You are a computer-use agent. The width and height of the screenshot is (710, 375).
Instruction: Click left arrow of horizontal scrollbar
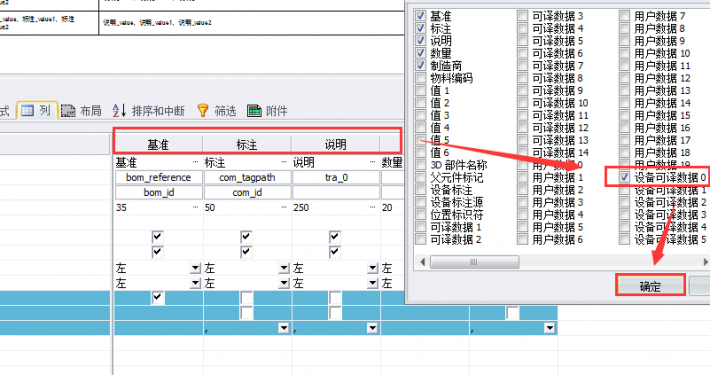click(x=422, y=262)
